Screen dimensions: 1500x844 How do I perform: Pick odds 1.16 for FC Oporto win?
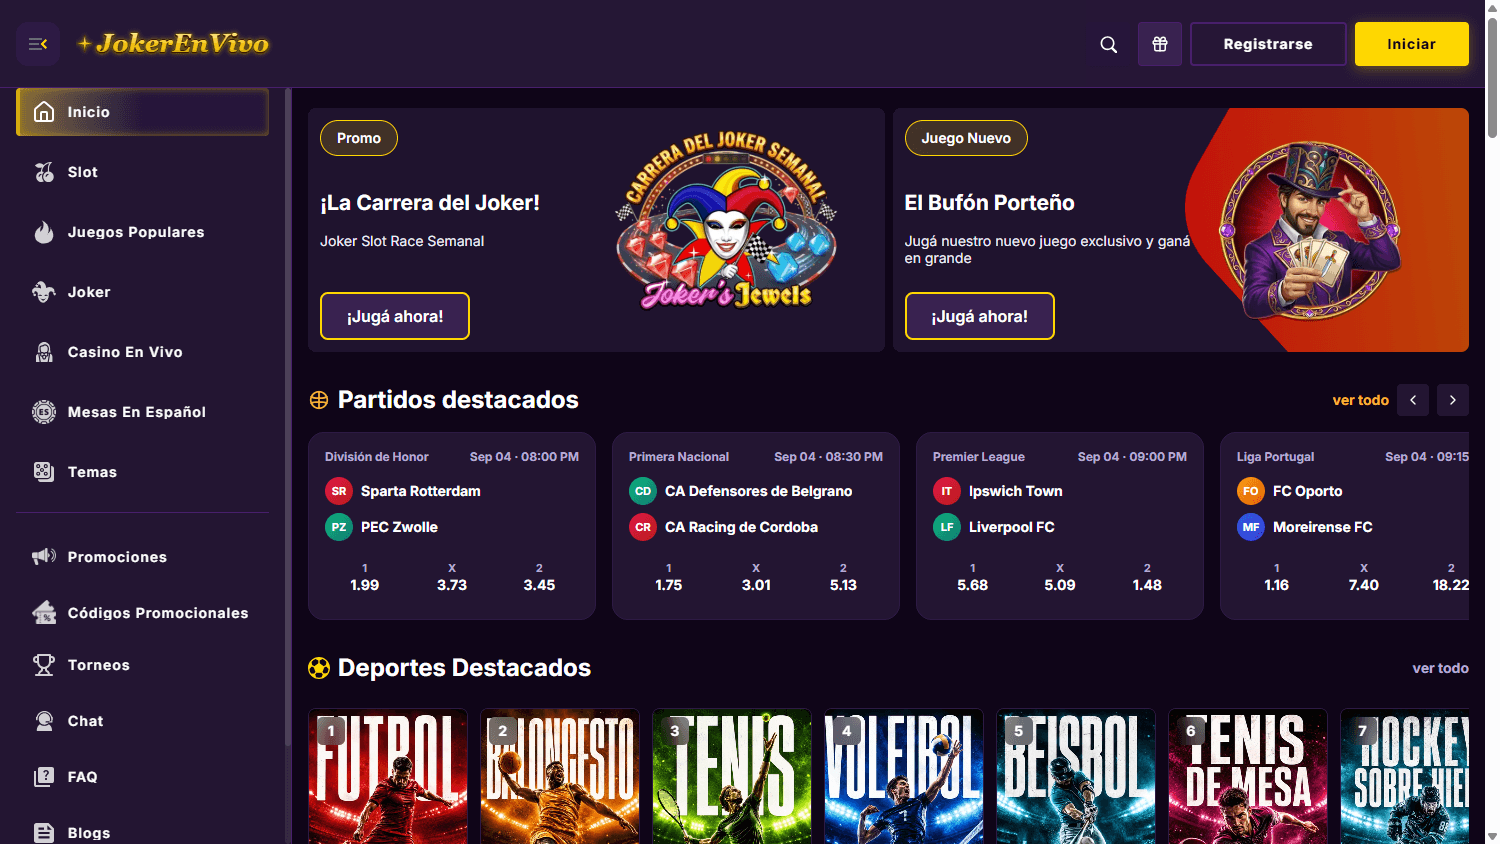pyautogui.click(x=1277, y=577)
